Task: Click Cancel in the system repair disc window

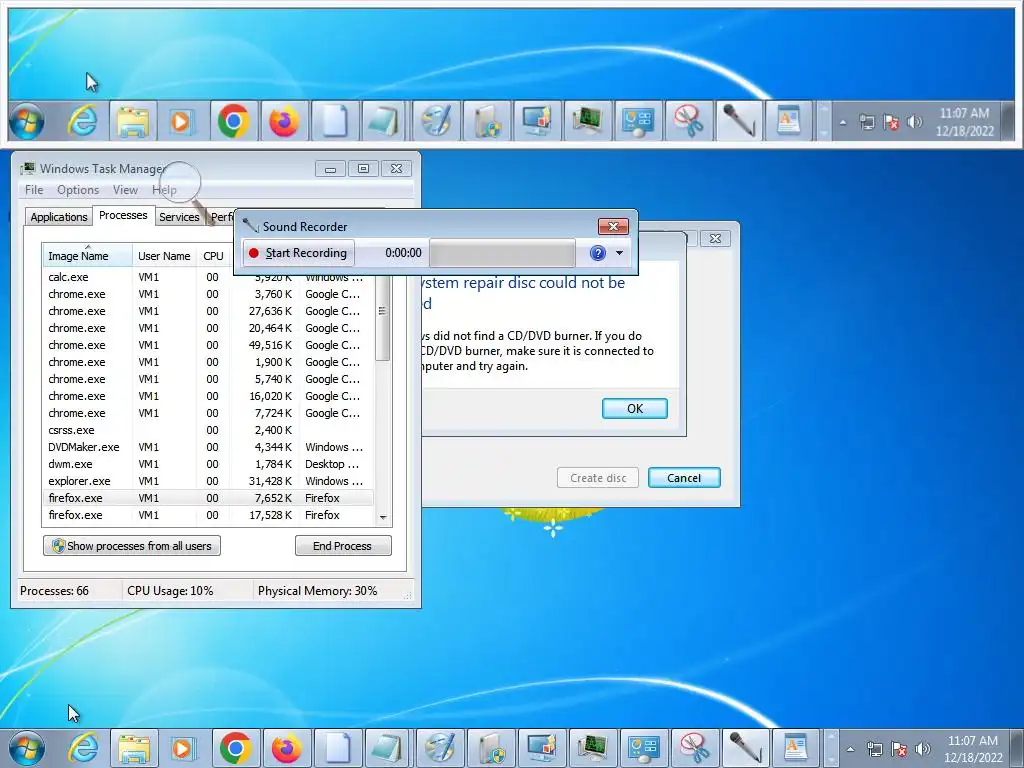Action: click(x=684, y=478)
